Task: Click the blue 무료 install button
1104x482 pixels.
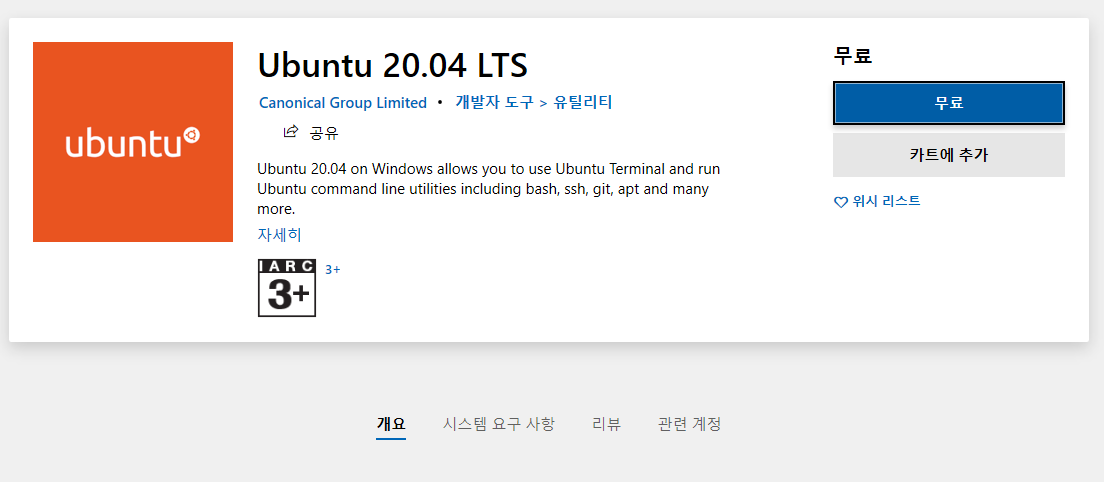Action: click(948, 103)
